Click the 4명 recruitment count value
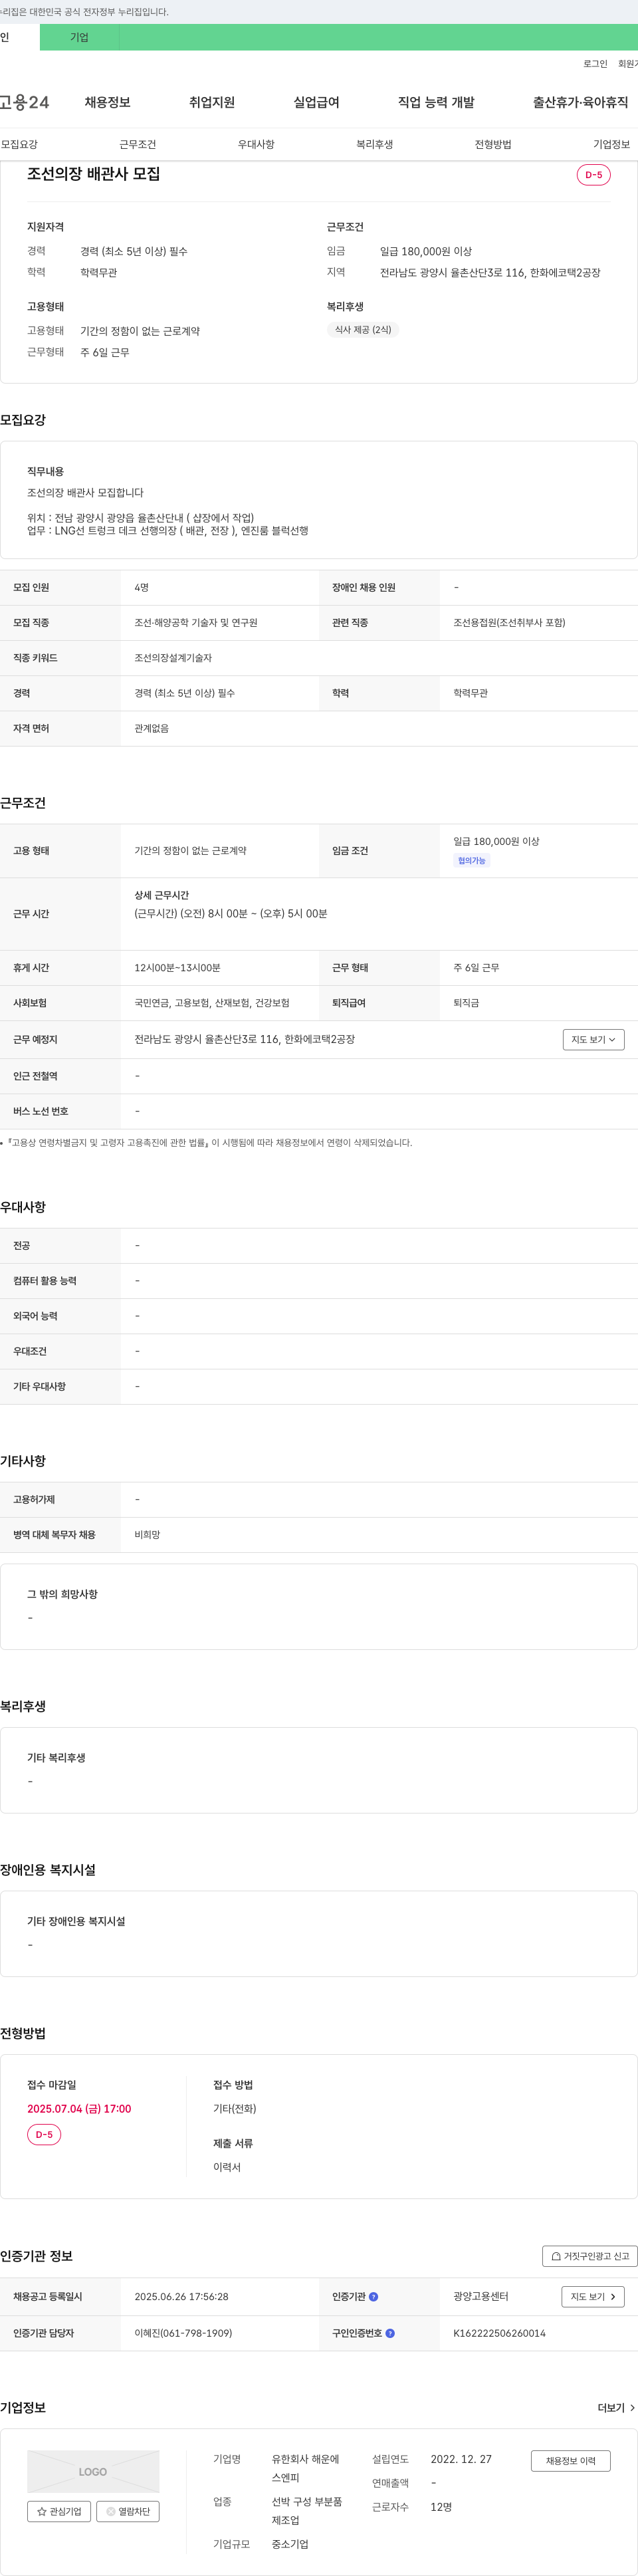 click(x=141, y=588)
